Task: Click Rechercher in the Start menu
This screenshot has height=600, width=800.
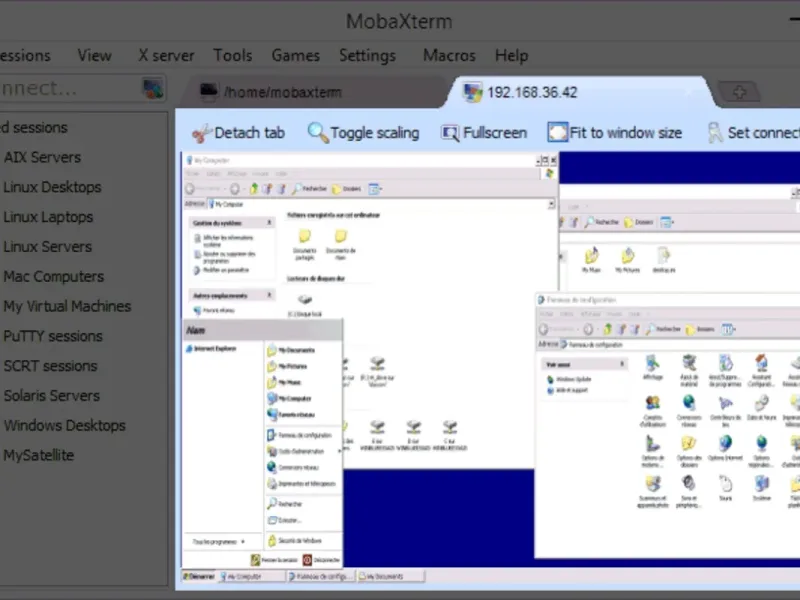Action: coord(285,504)
